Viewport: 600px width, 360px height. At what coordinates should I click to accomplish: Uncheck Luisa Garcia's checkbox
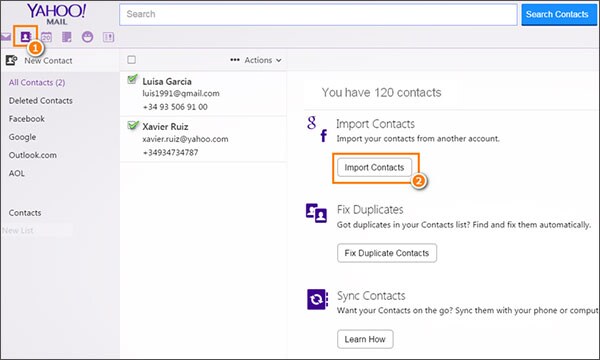[132, 80]
